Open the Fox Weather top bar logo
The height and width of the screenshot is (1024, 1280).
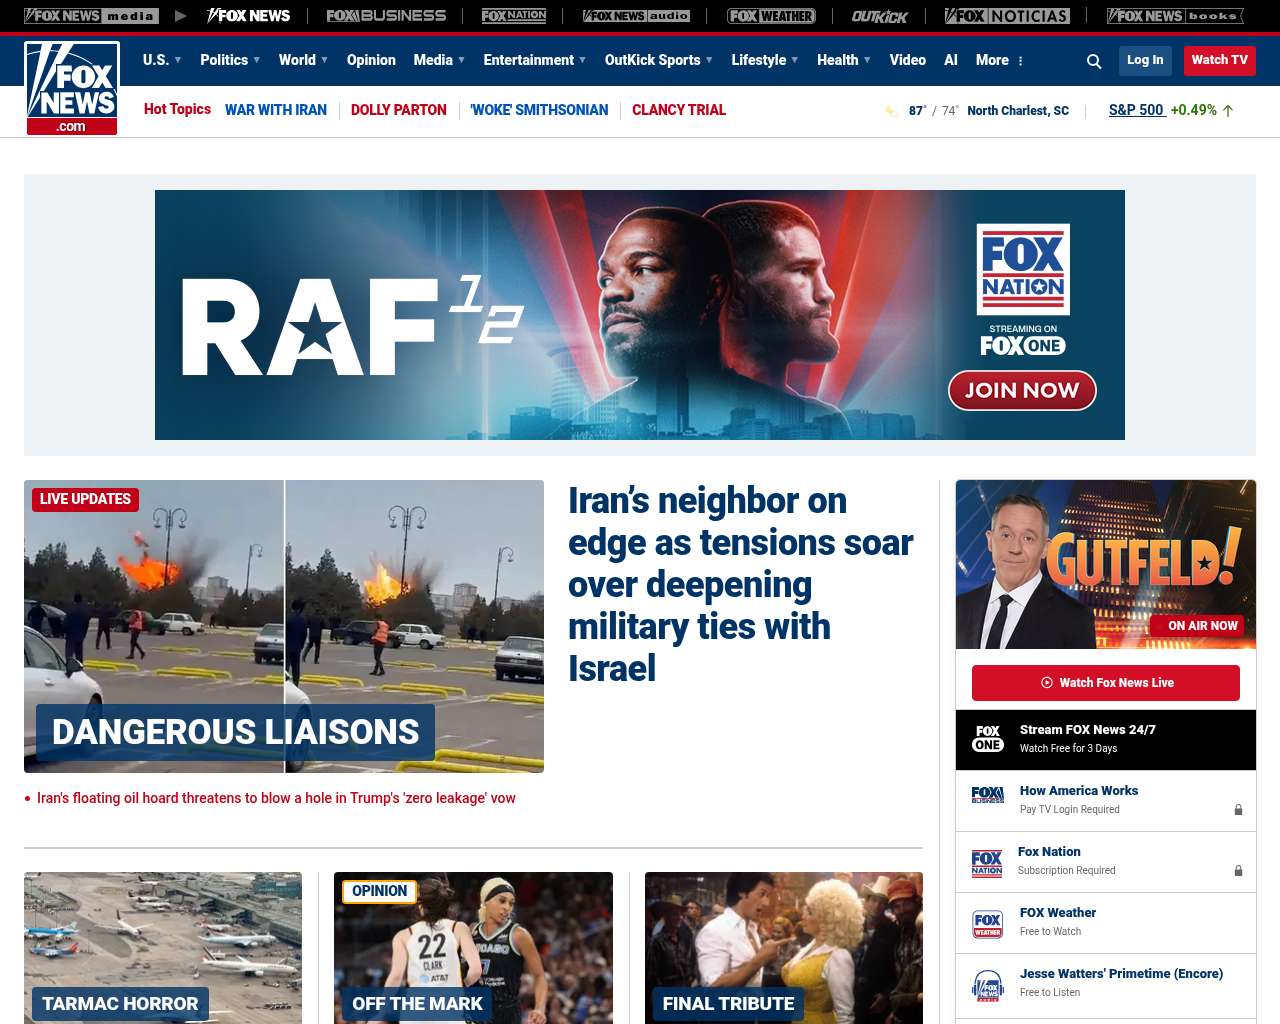click(771, 16)
